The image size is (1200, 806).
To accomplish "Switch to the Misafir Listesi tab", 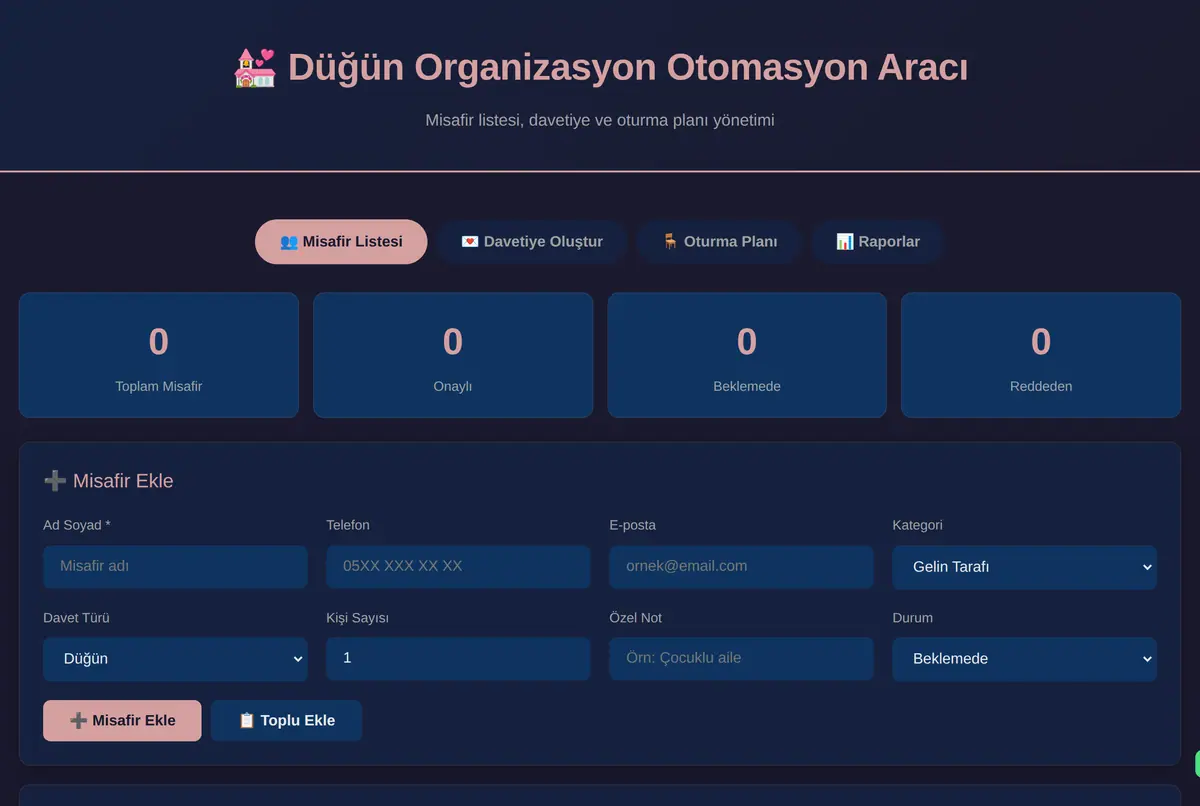I will coord(341,242).
